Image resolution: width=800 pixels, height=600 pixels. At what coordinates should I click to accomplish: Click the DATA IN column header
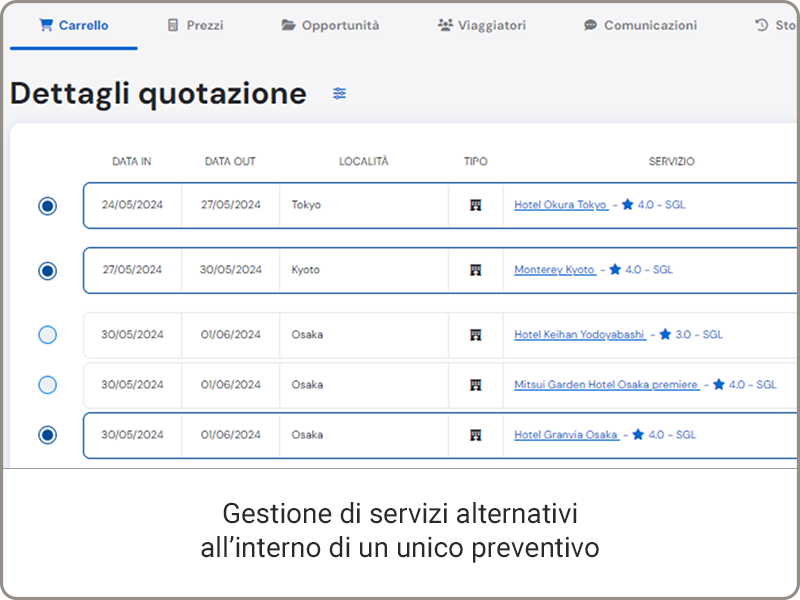point(132,161)
